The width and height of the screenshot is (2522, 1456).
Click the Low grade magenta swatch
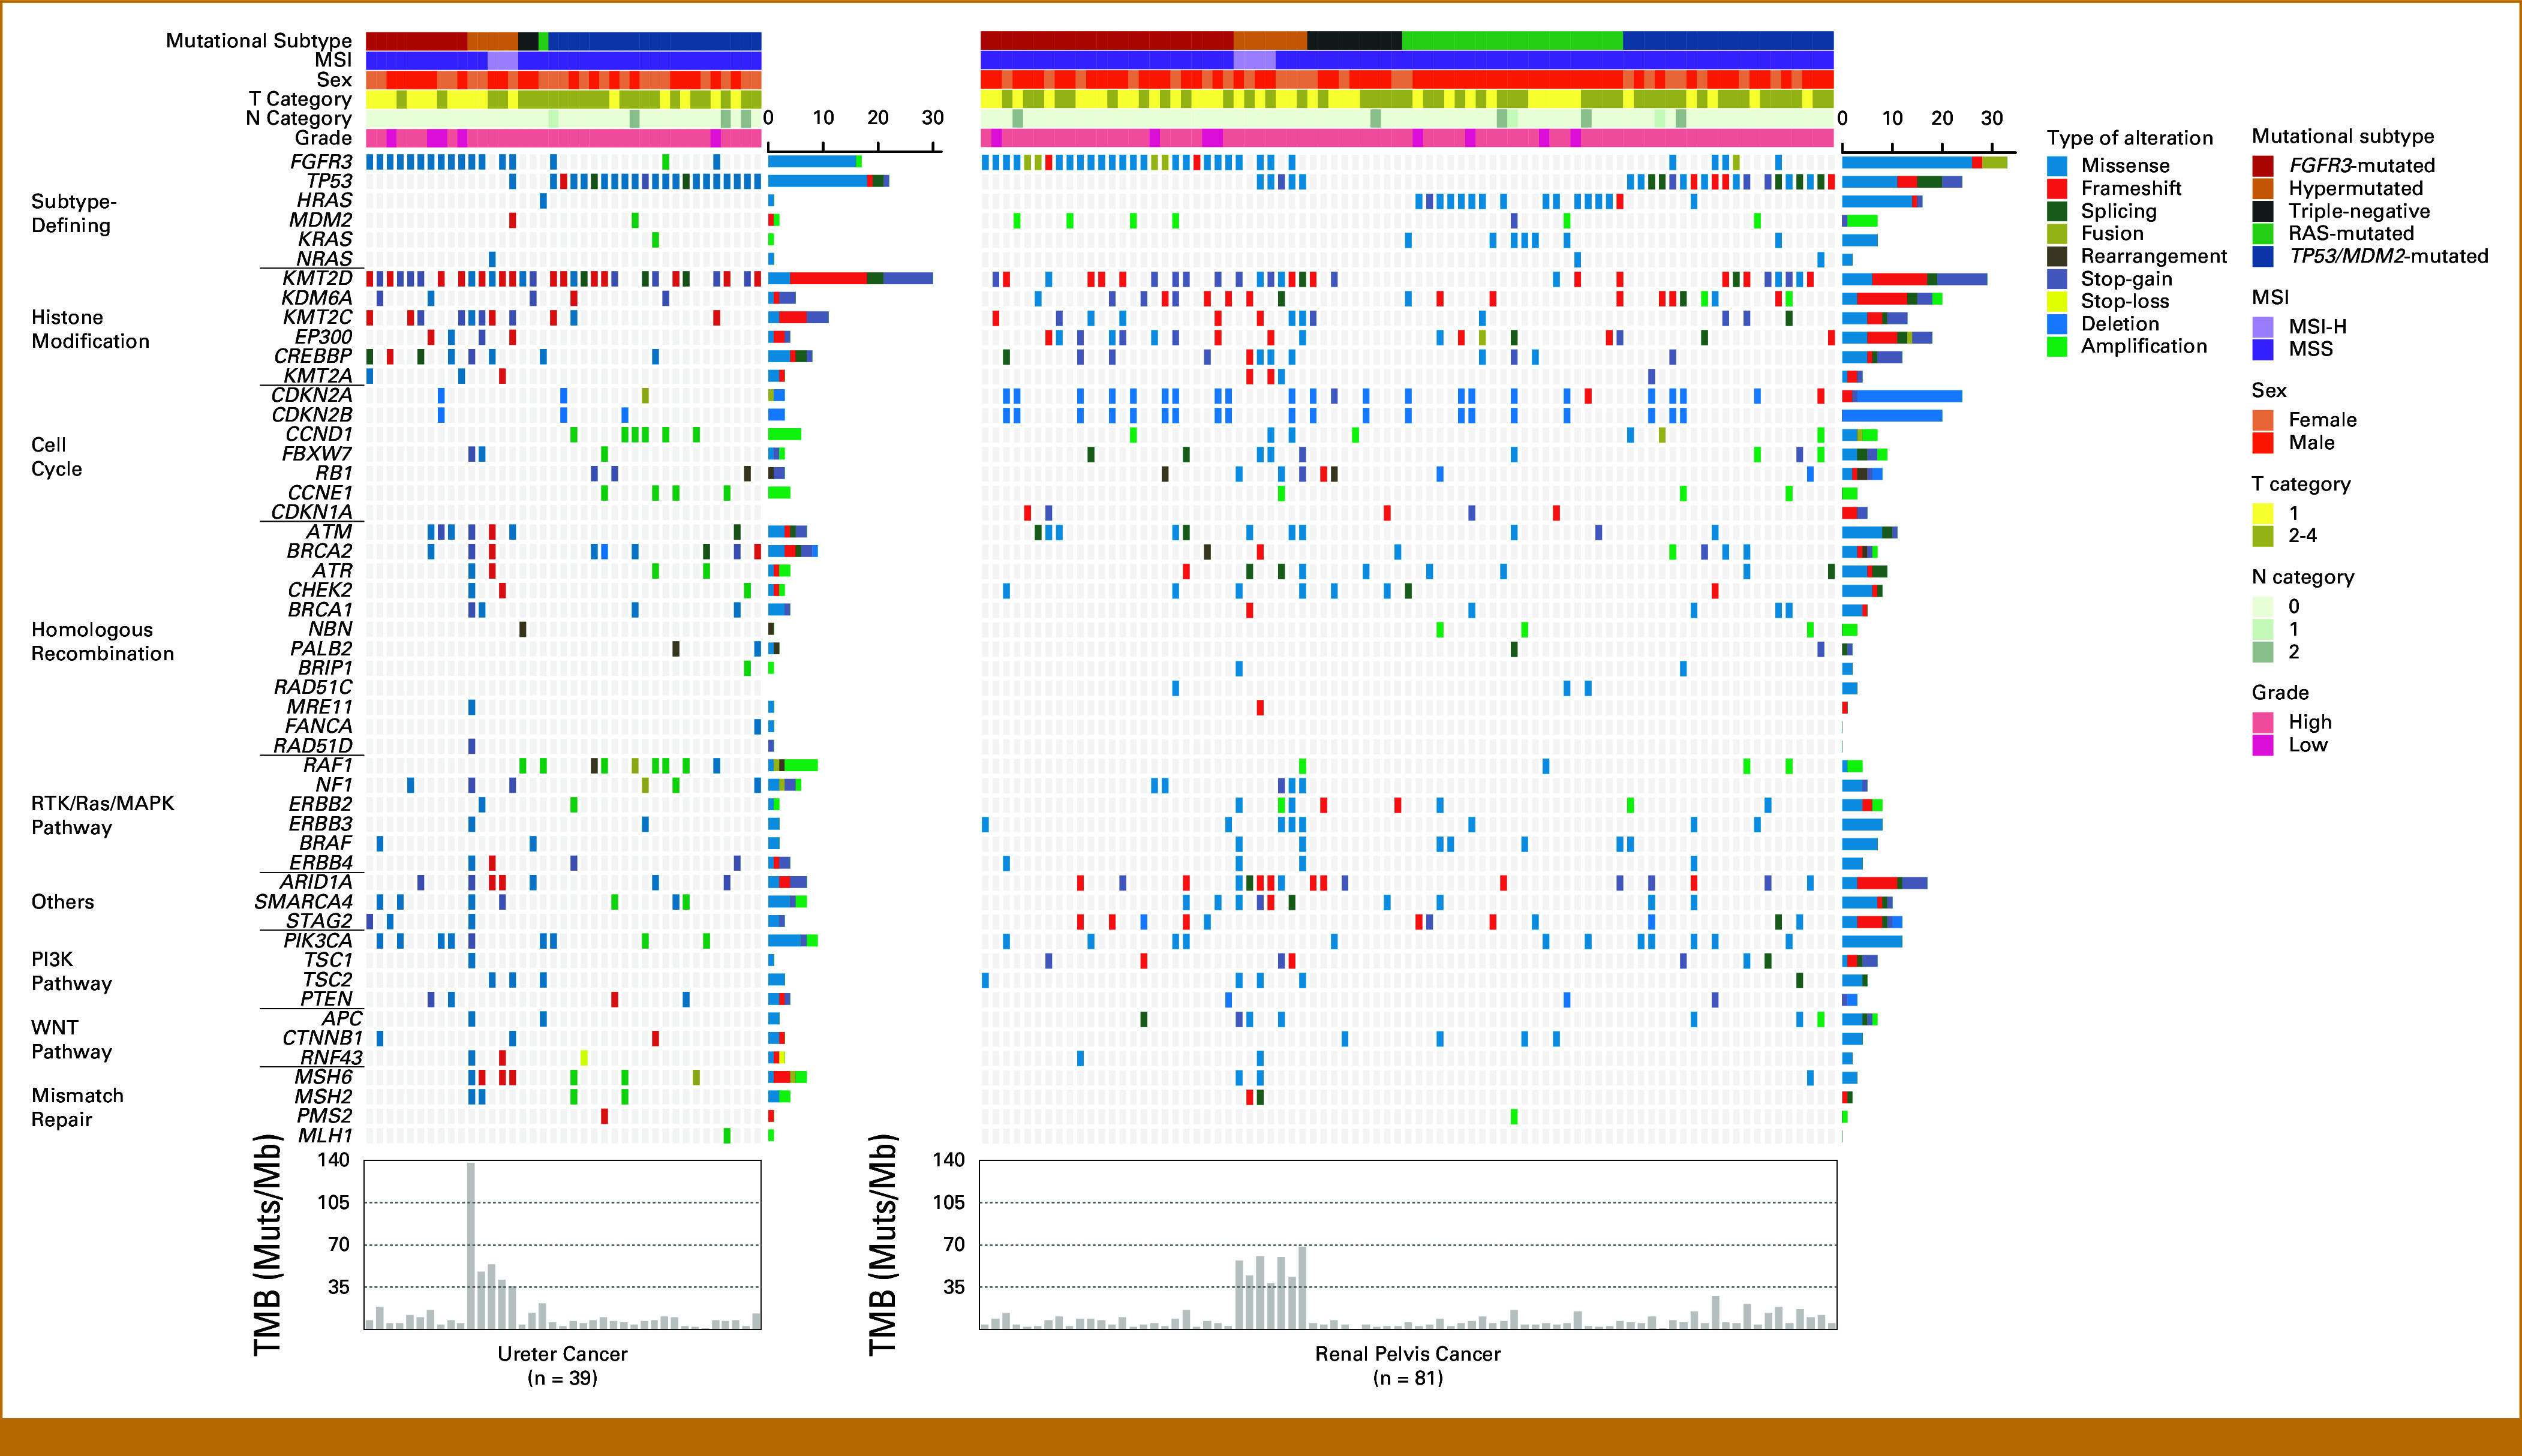coord(2262,745)
